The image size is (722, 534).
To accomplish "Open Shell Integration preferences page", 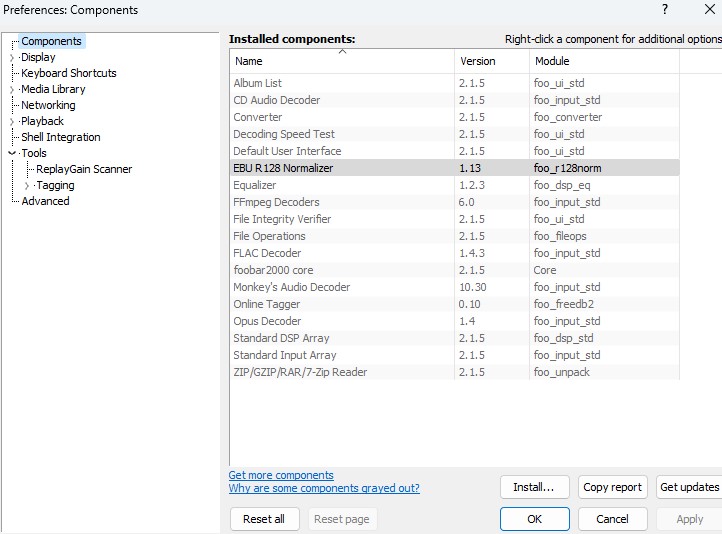I will 61,137.
